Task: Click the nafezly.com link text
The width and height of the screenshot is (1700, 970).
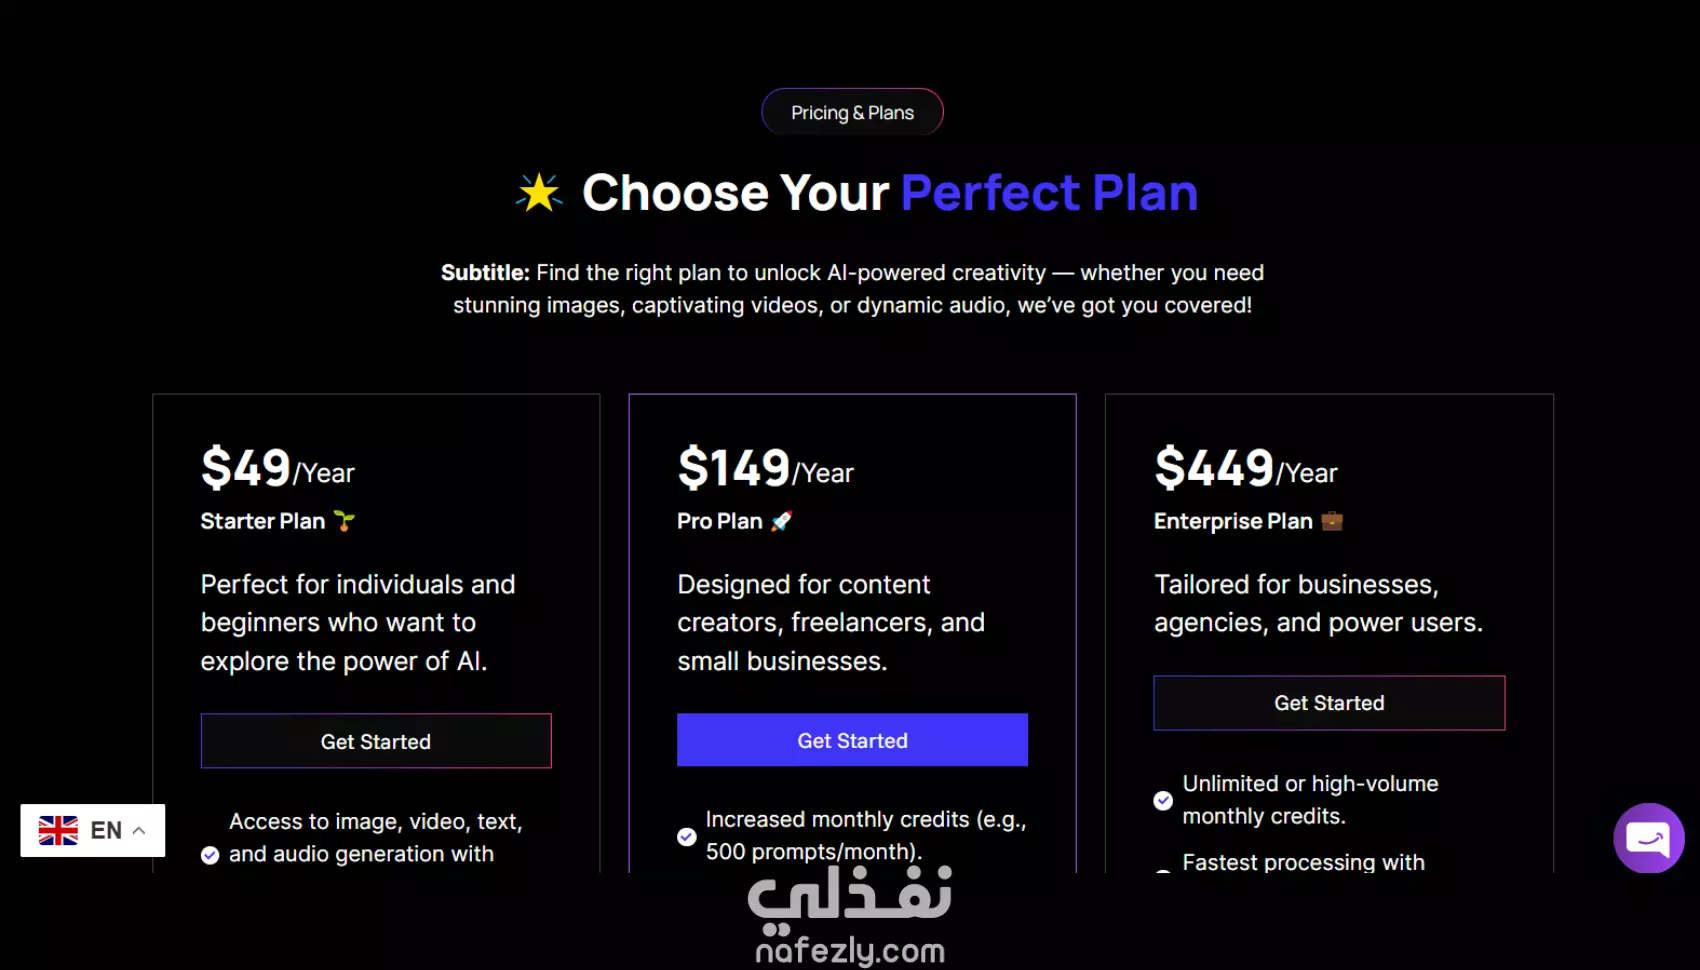Action: tap(850, 950)
